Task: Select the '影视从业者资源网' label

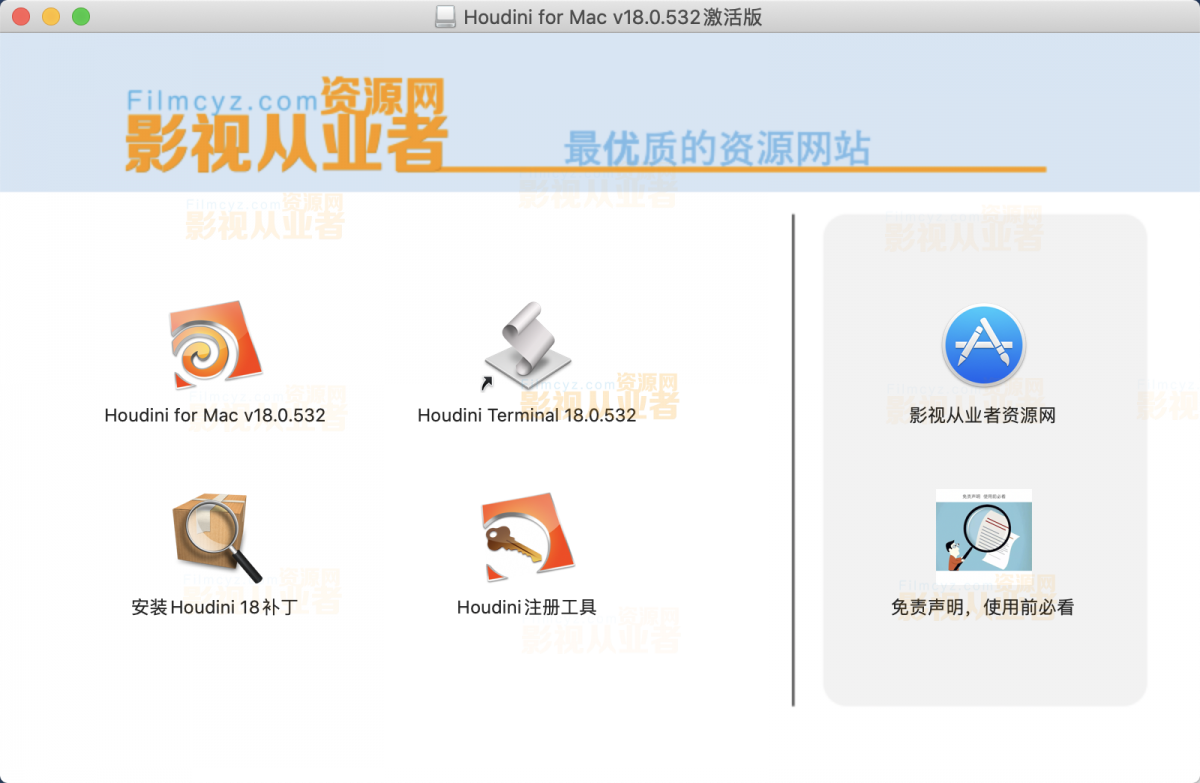Action: coord(983,415)
